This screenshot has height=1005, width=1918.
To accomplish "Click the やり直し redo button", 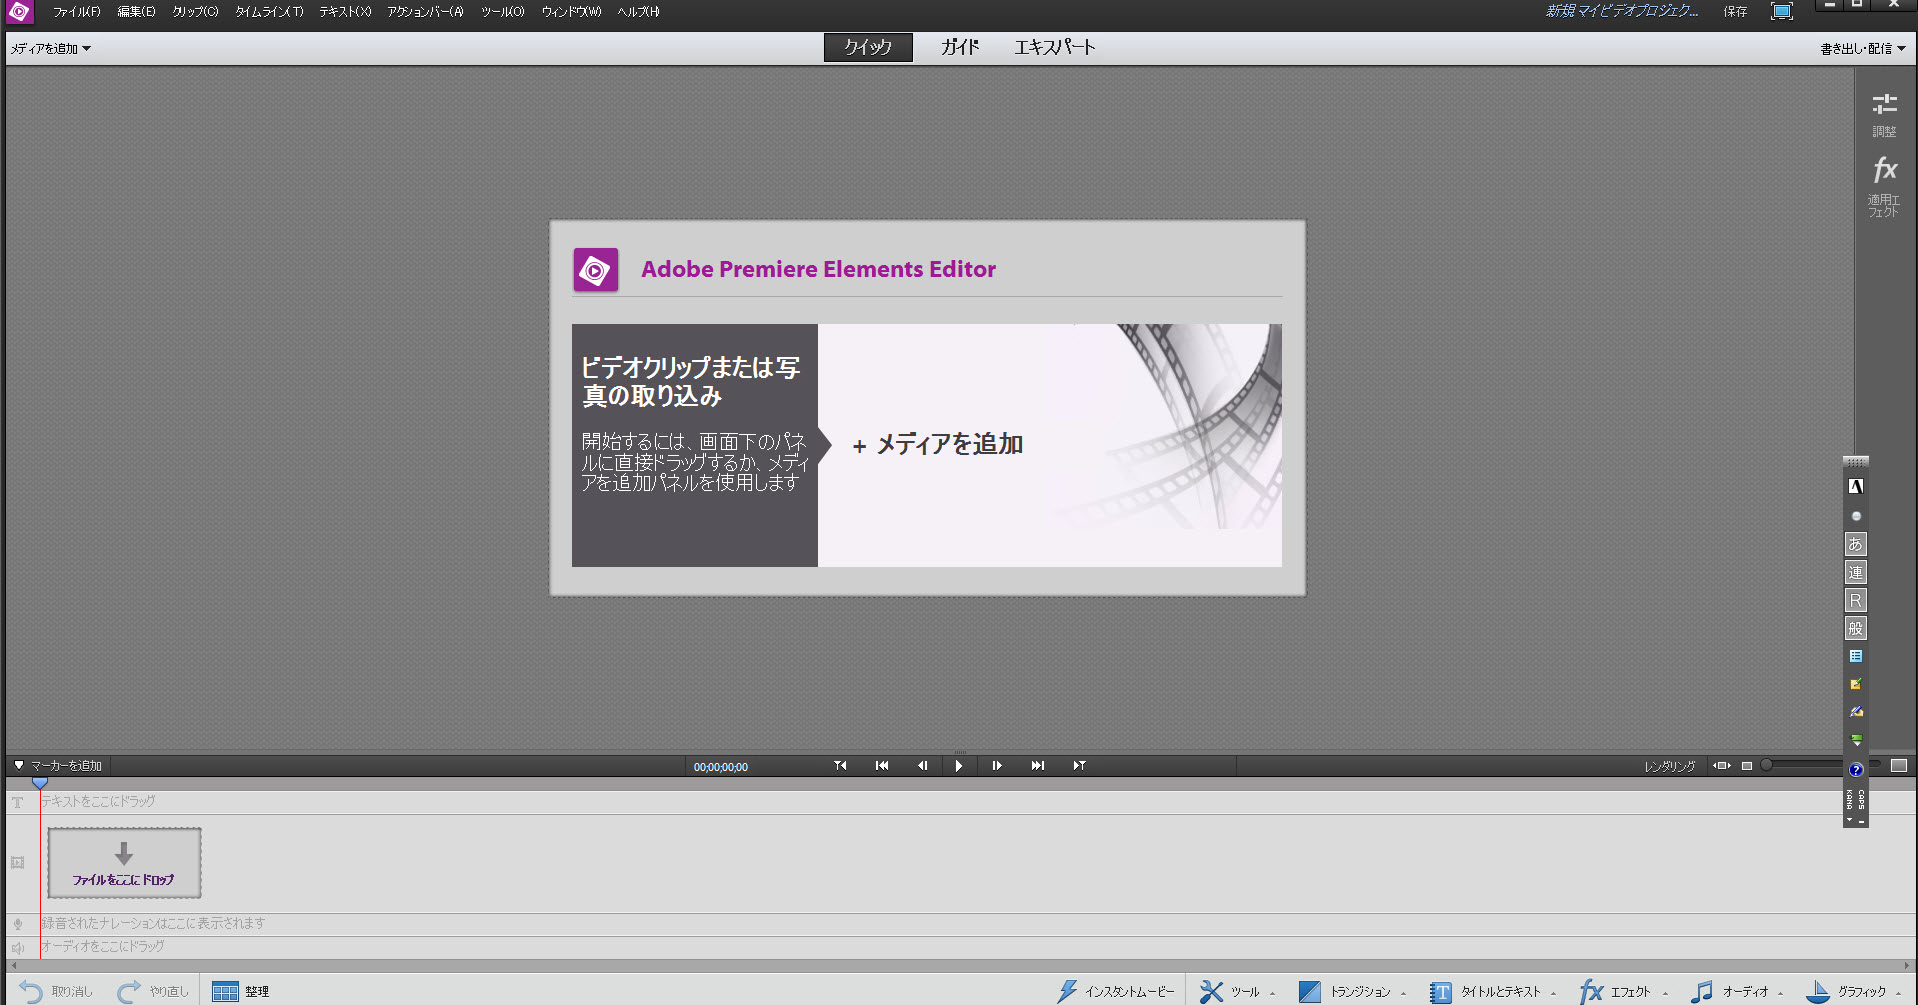I will (153, 991).
